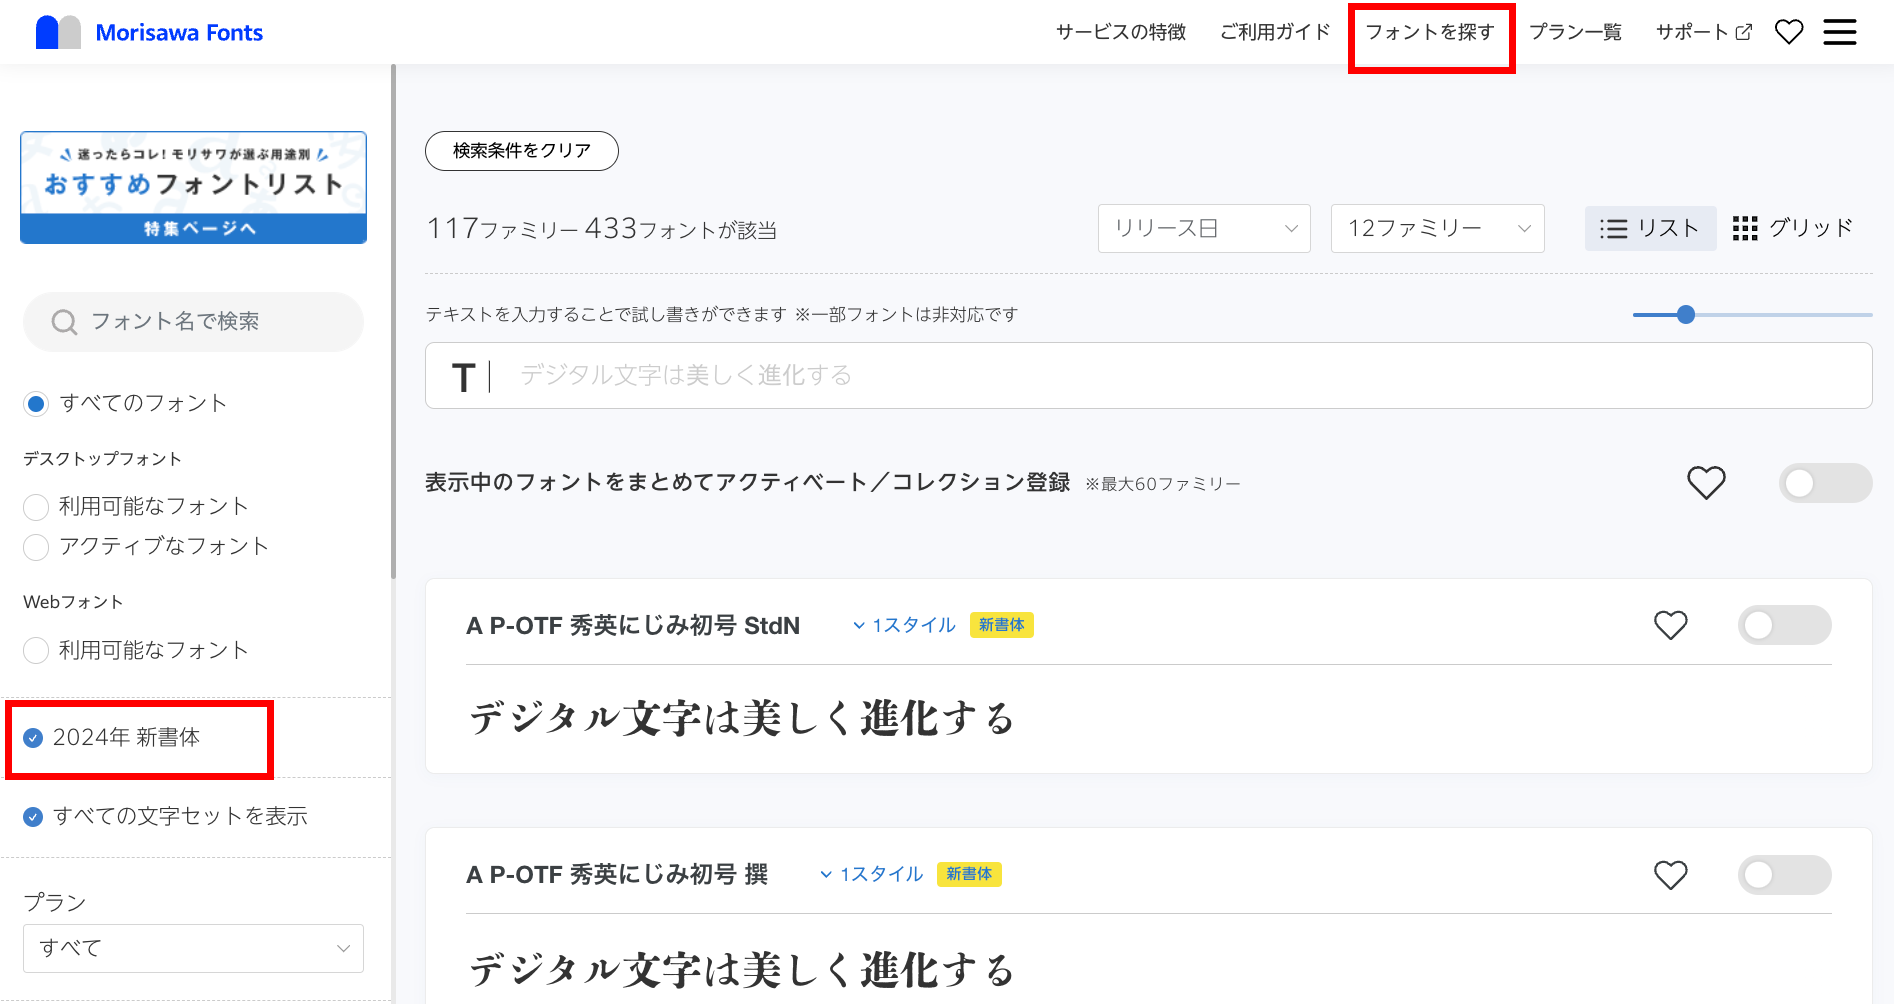
Task: Add all displayed fonts to collection heart
Action: pos(1706,483)
